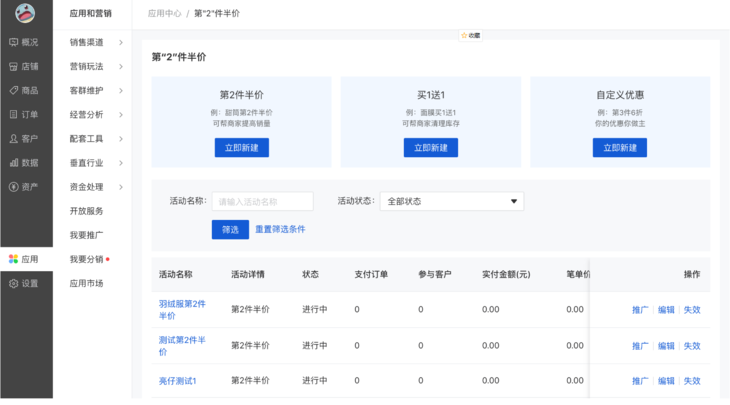Viewport: 730px width, 405px height.
Task: Click 立即新建 under 第2件半价
Action: point(241,148)
